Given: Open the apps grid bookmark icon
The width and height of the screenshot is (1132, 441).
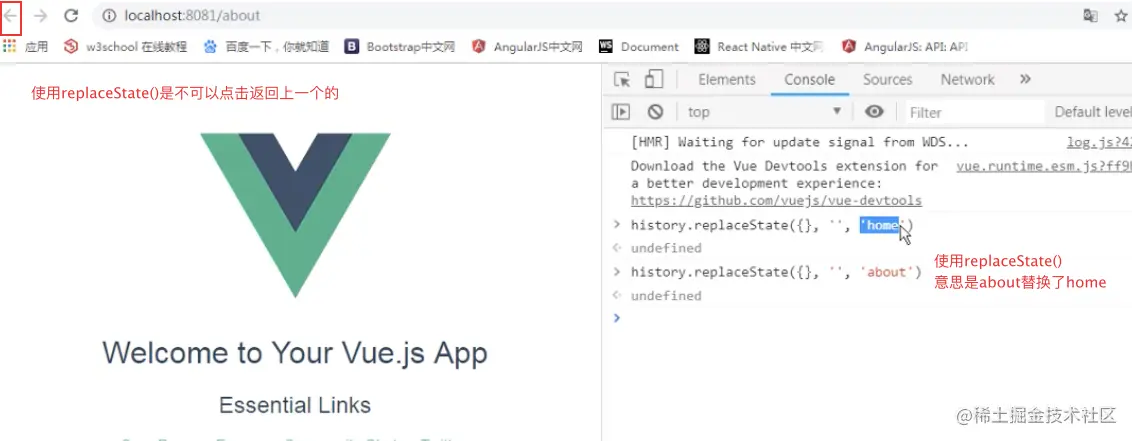Looking at the screenshot, I should coord(9,46).
